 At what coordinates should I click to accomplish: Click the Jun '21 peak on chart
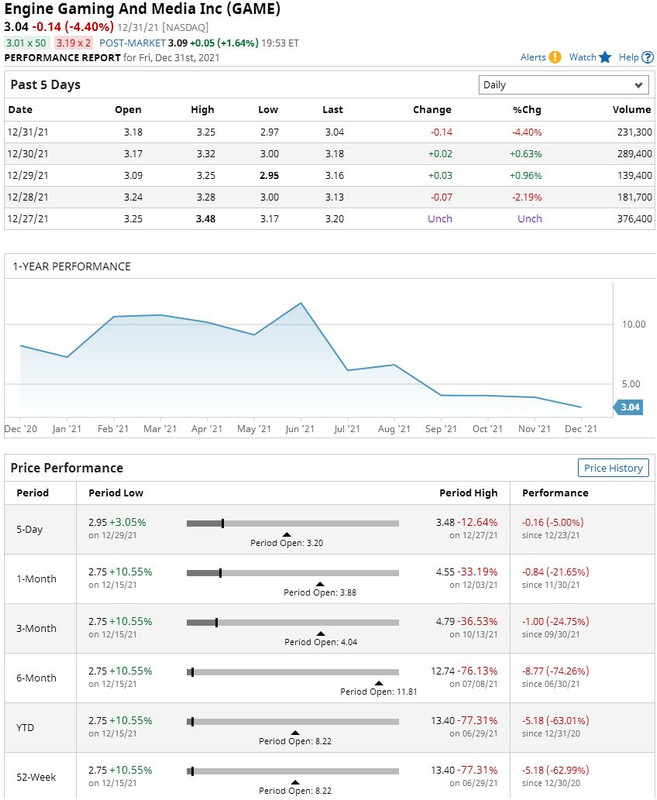[x=301, y=304]
